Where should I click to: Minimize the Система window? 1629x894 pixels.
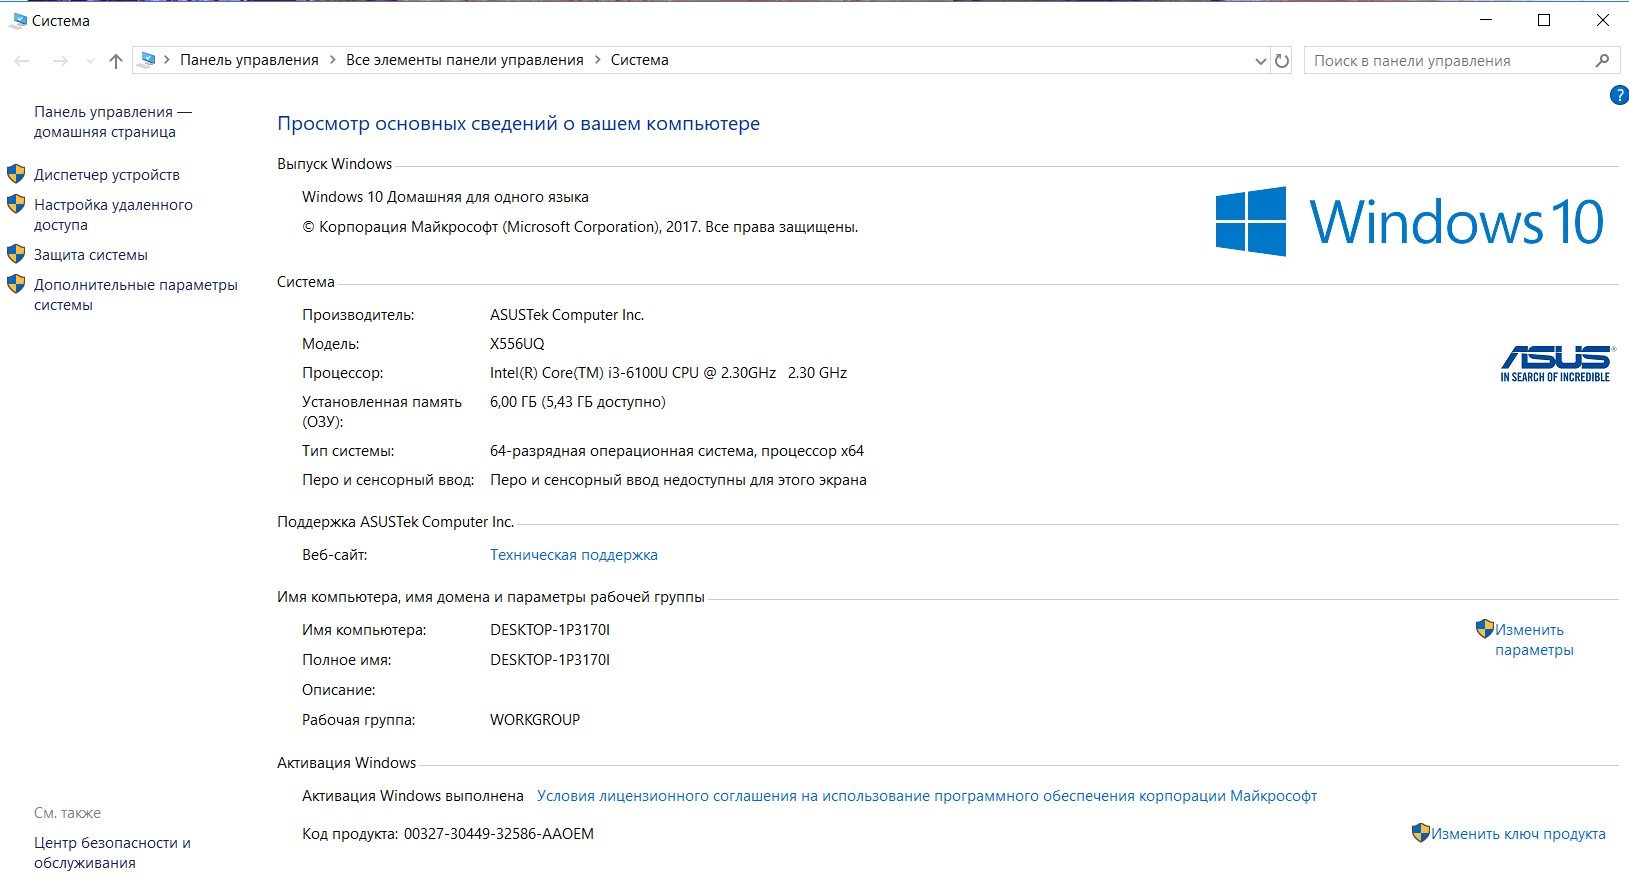click(1486, 20)
